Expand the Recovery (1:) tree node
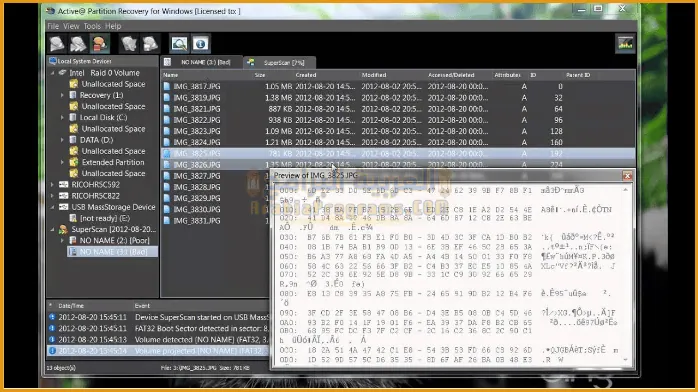This screenshot has width=698, height=392. 62,95
